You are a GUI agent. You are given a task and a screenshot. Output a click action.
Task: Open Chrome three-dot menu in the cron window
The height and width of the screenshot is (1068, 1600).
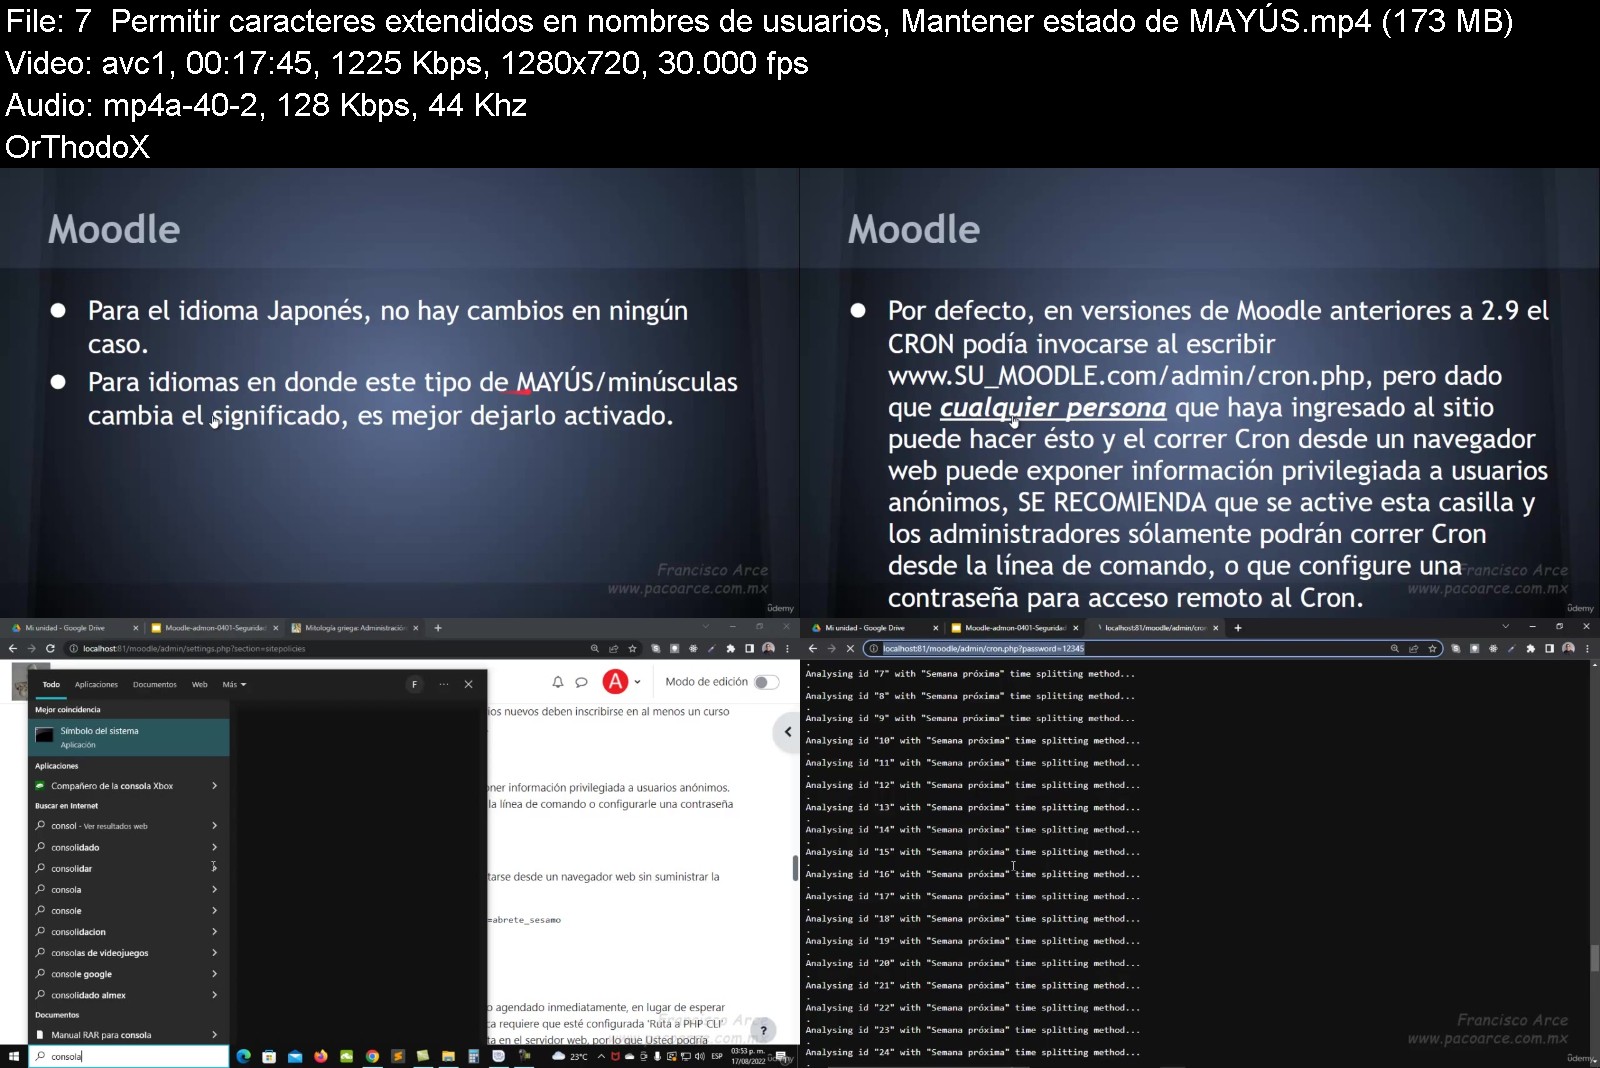pos(1587,648)
